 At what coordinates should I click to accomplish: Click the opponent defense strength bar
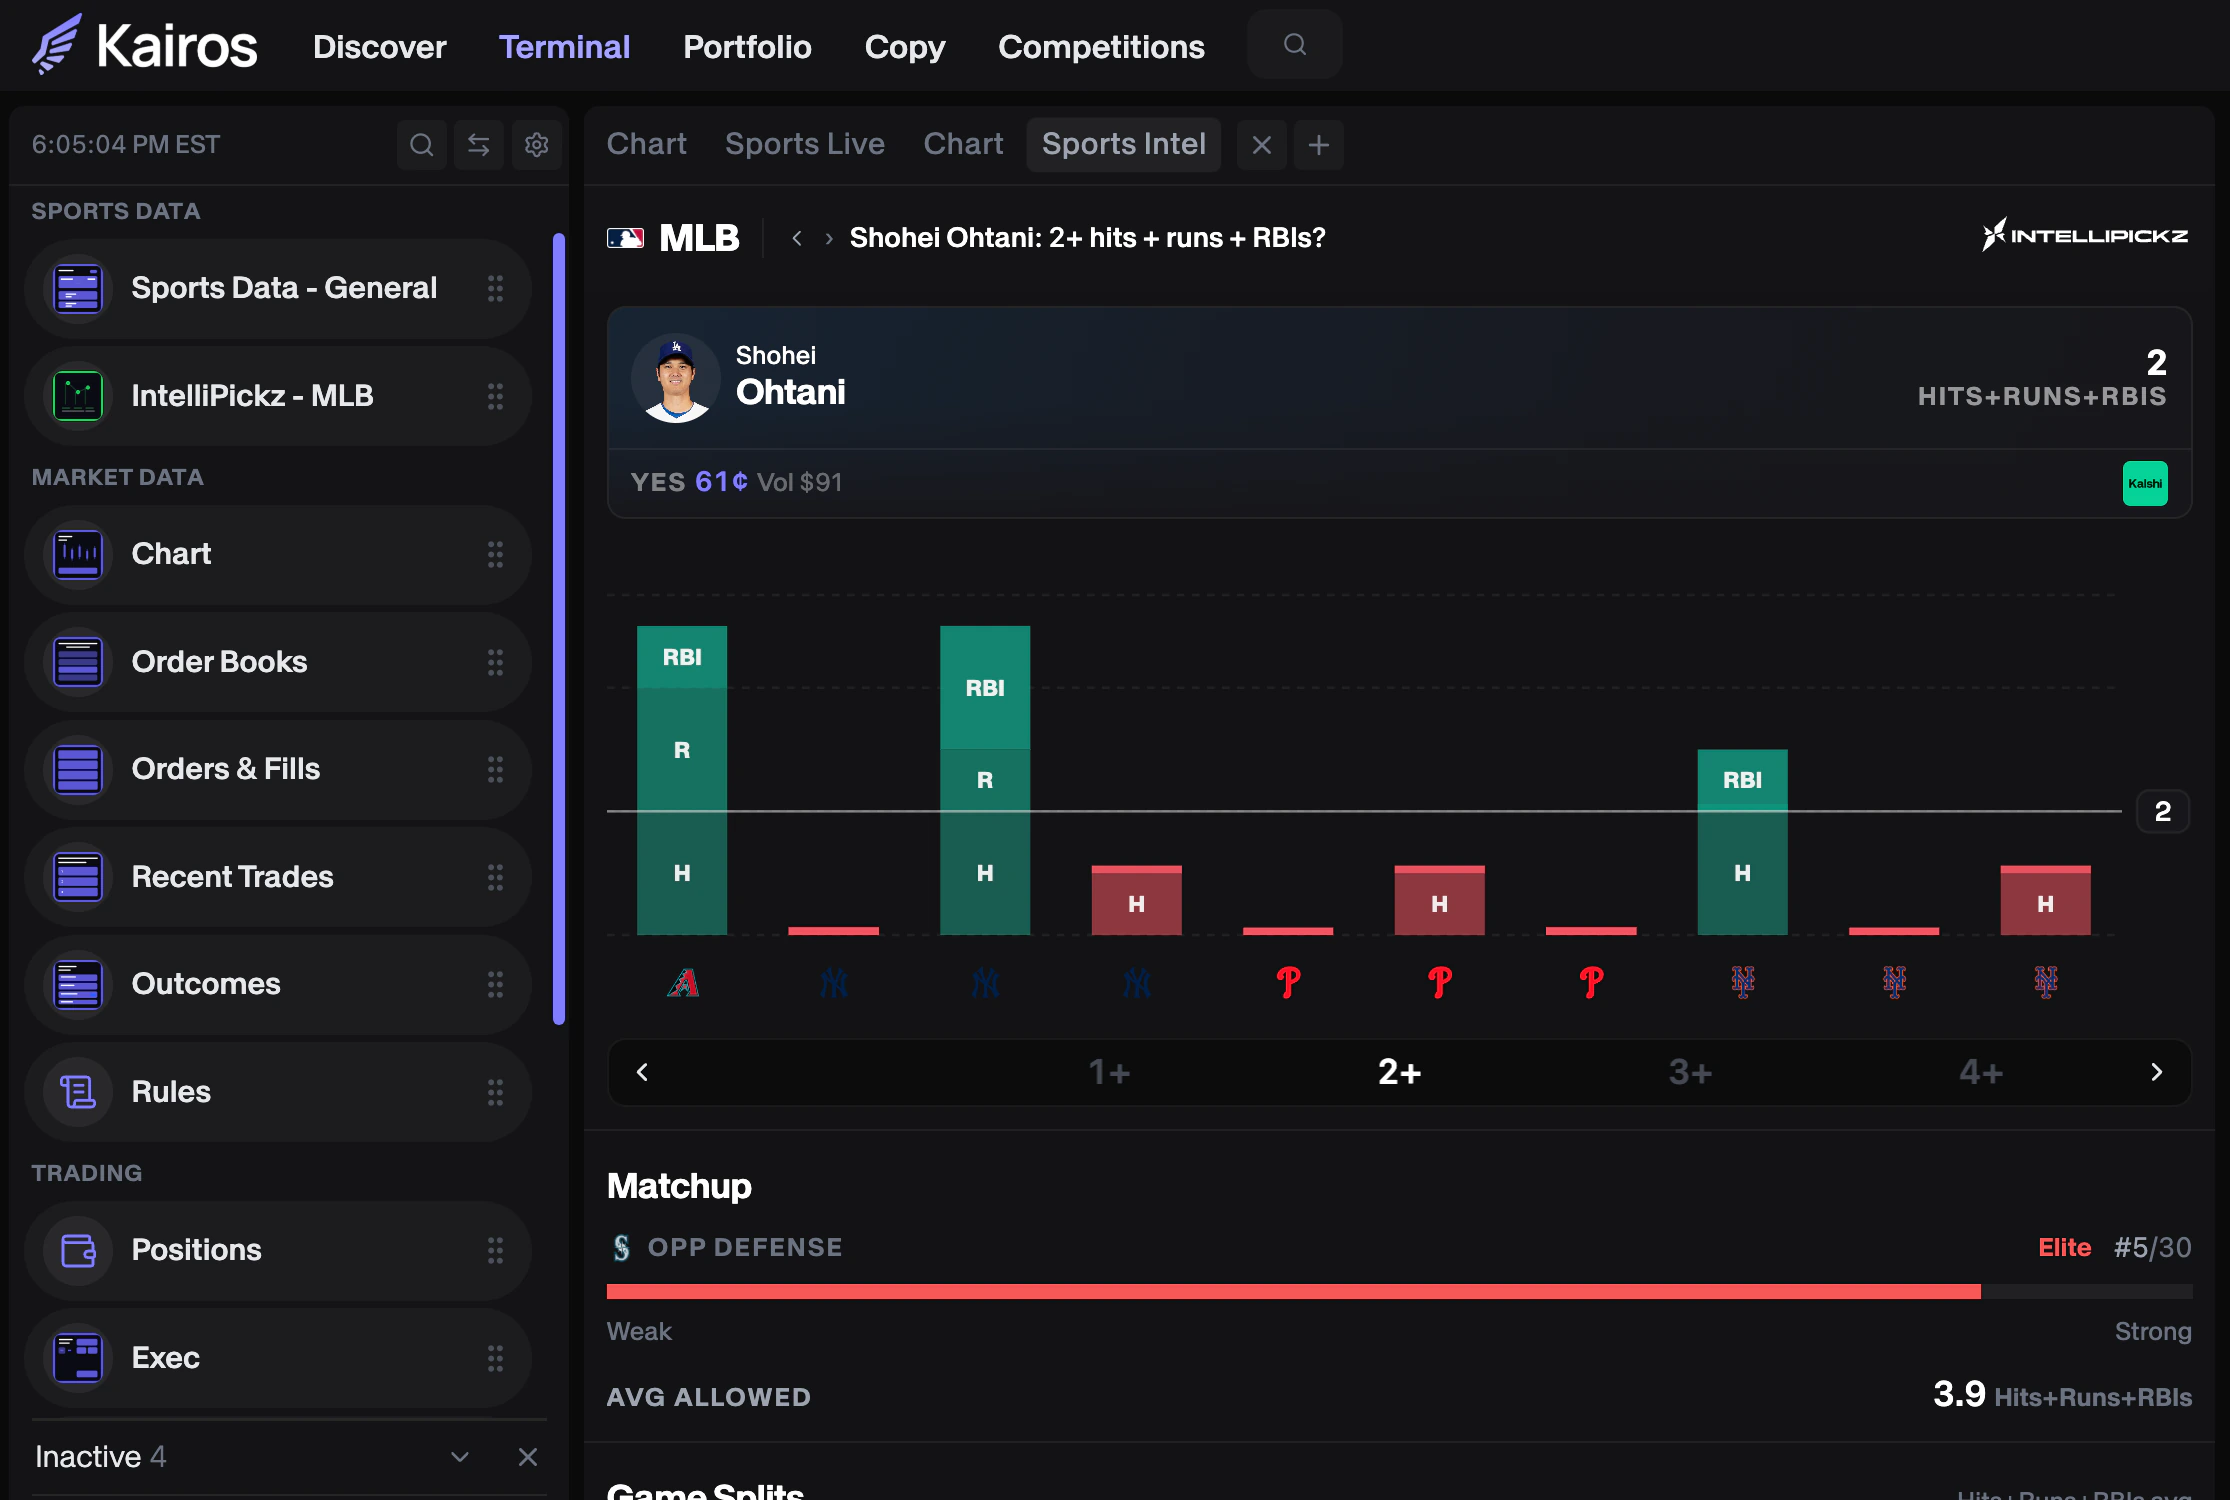tap(1399, 1291)
